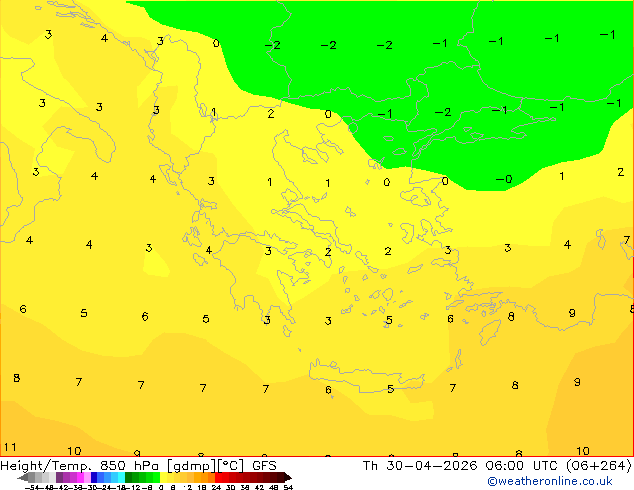Click the dark maroon right arrow of scale
This screenshot has width=634, height=490.
(288, 477)
